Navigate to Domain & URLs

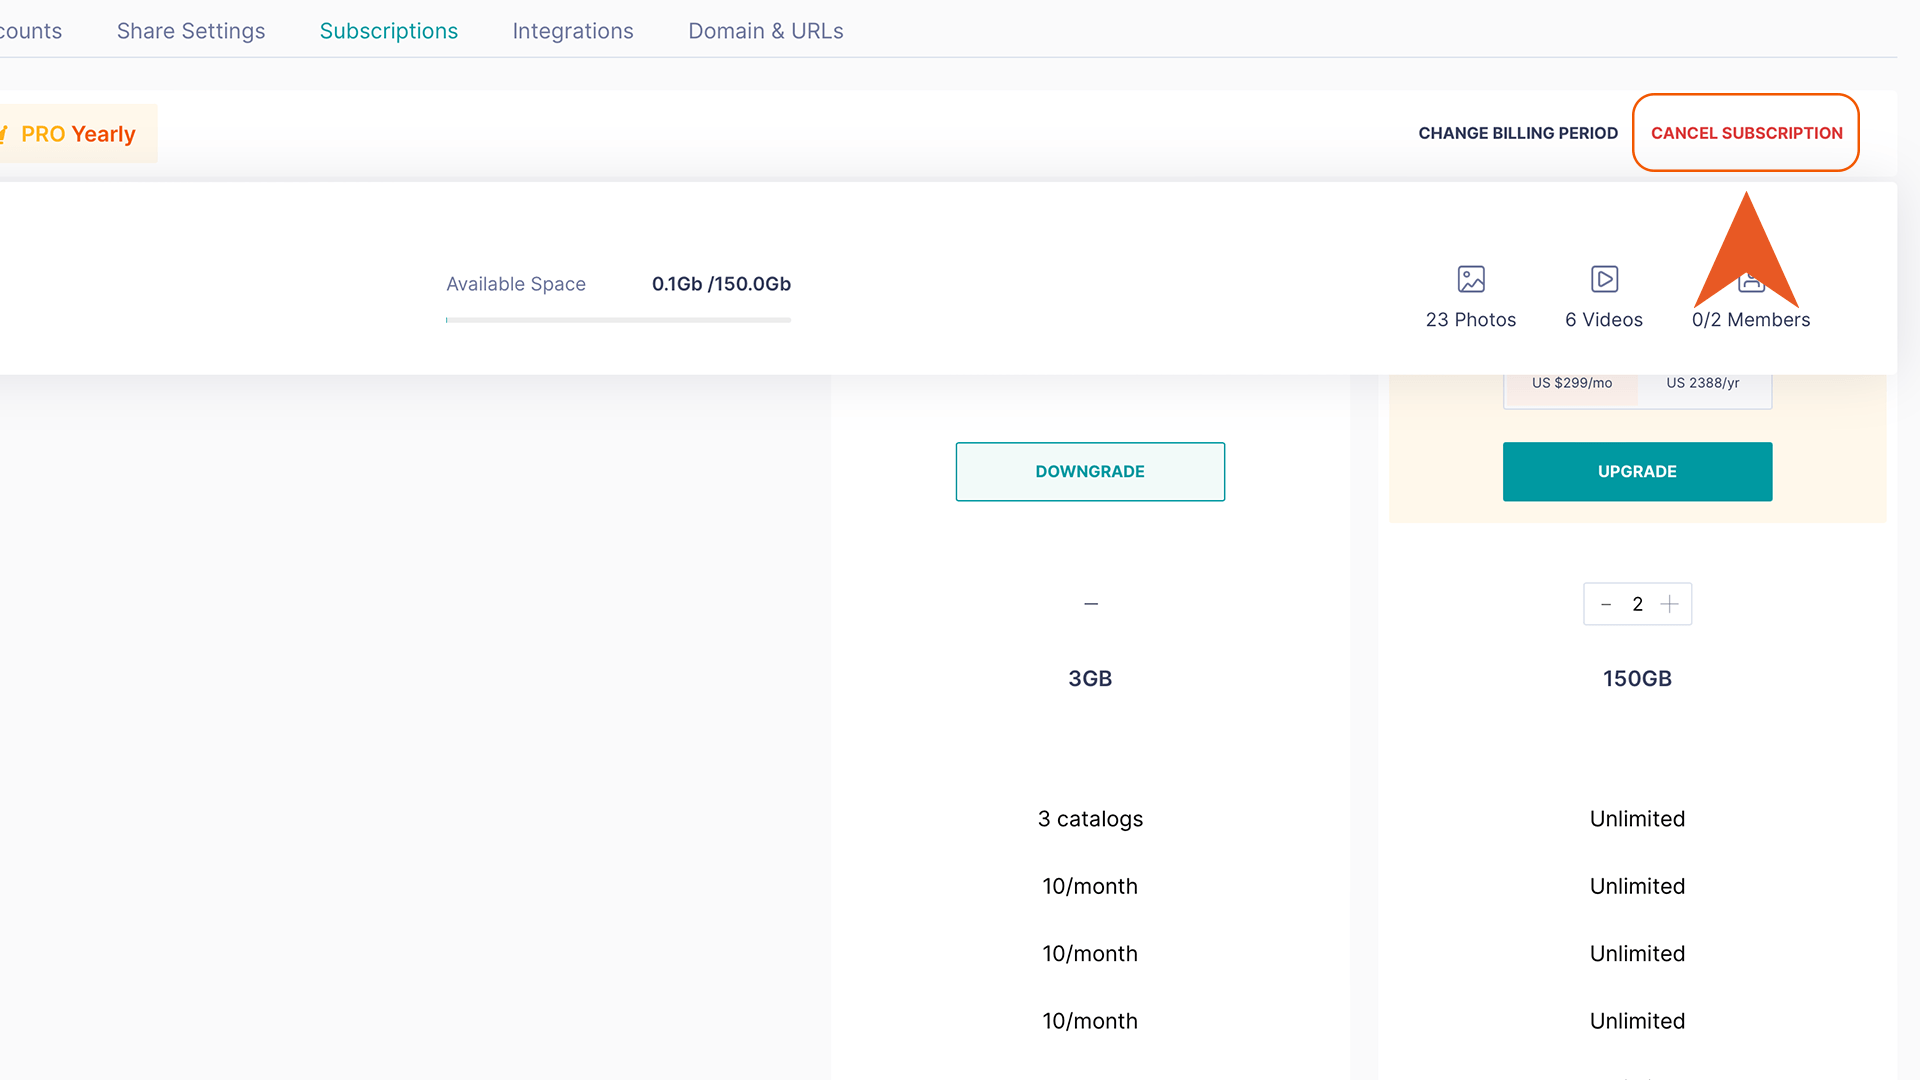[765, 31]
